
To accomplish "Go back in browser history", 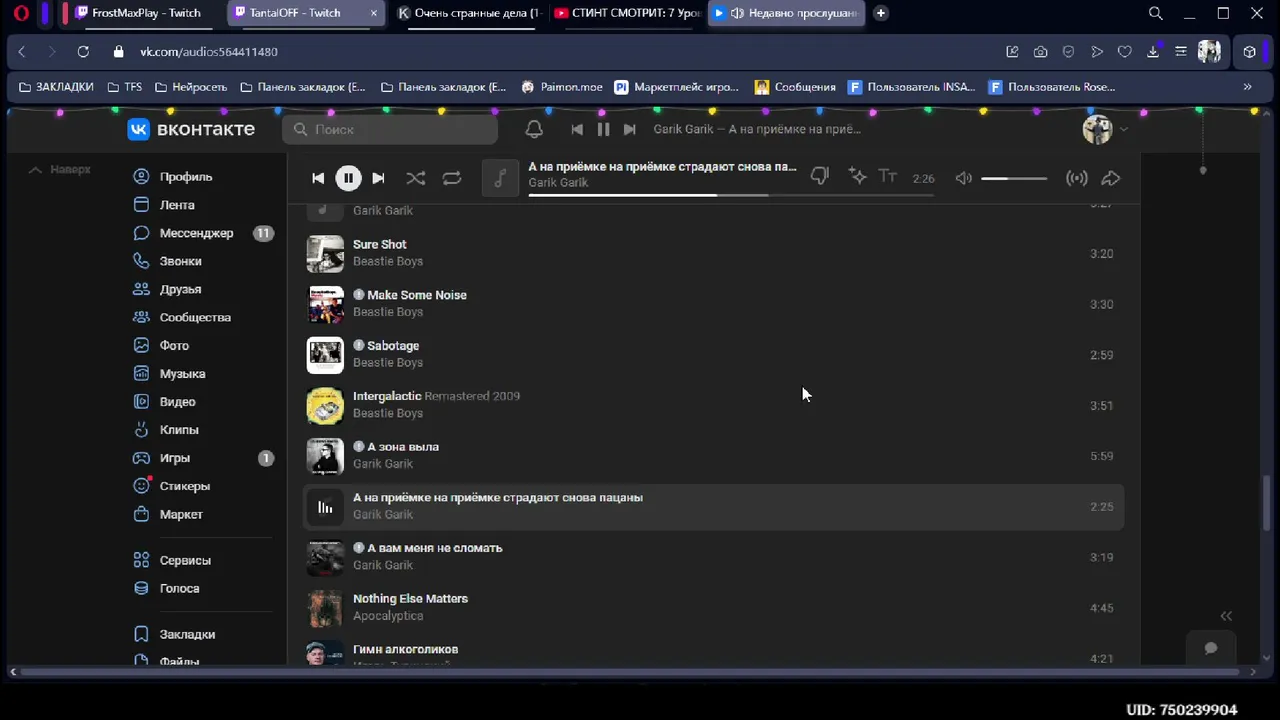I will coord(22,52).
